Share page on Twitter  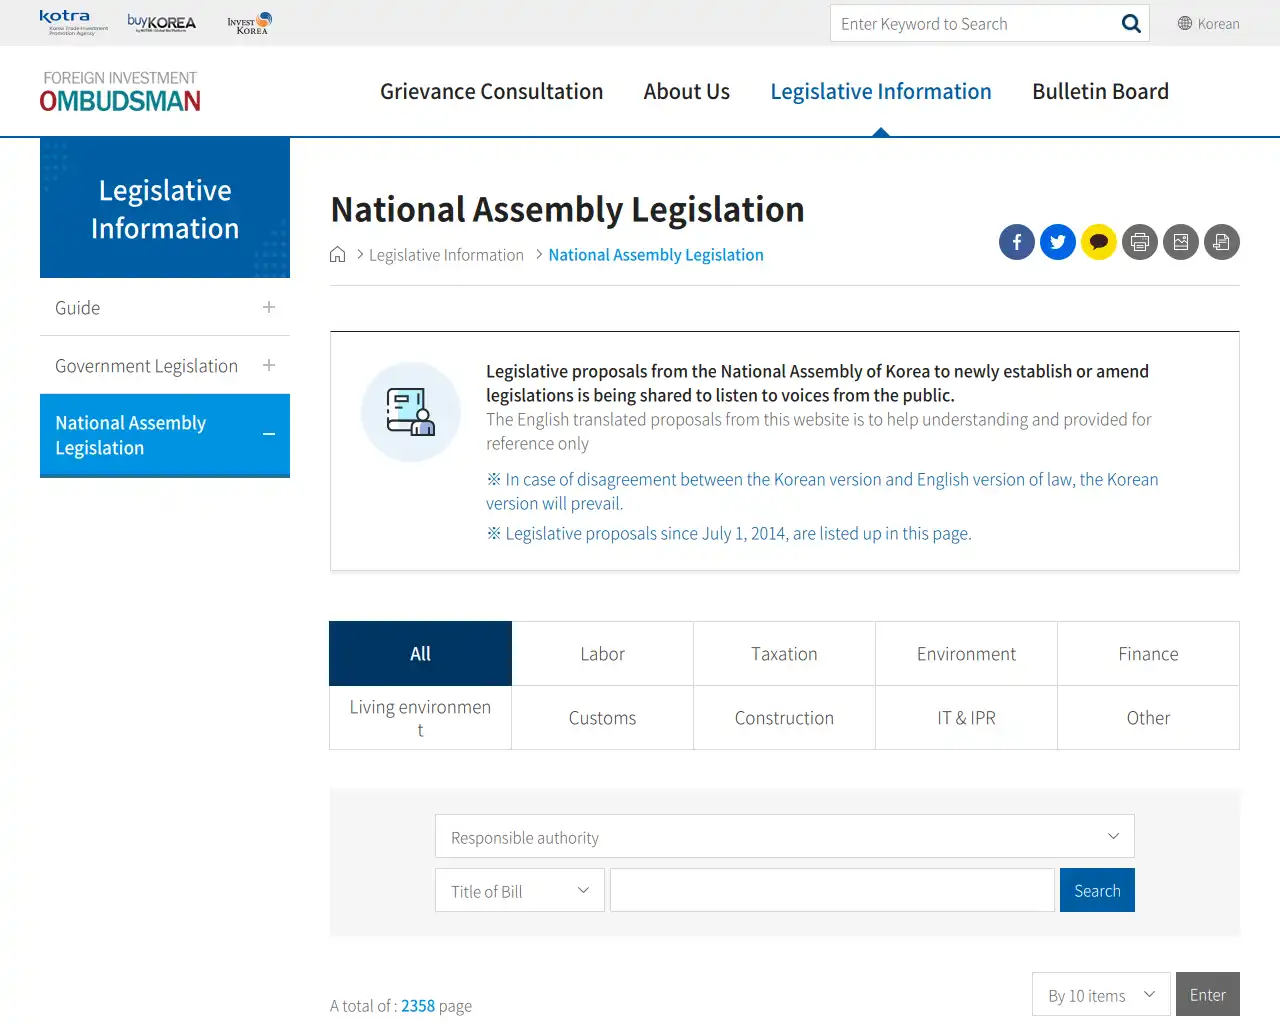click(x=1057, y=242)
